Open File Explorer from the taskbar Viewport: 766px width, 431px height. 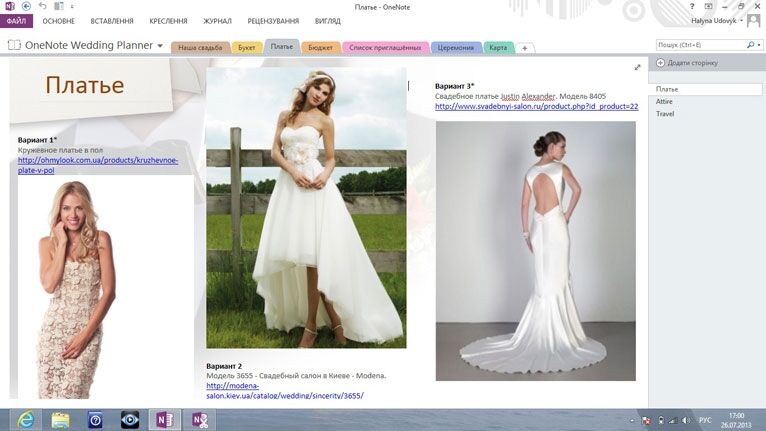pyautogui.click(x=60, y=419)
